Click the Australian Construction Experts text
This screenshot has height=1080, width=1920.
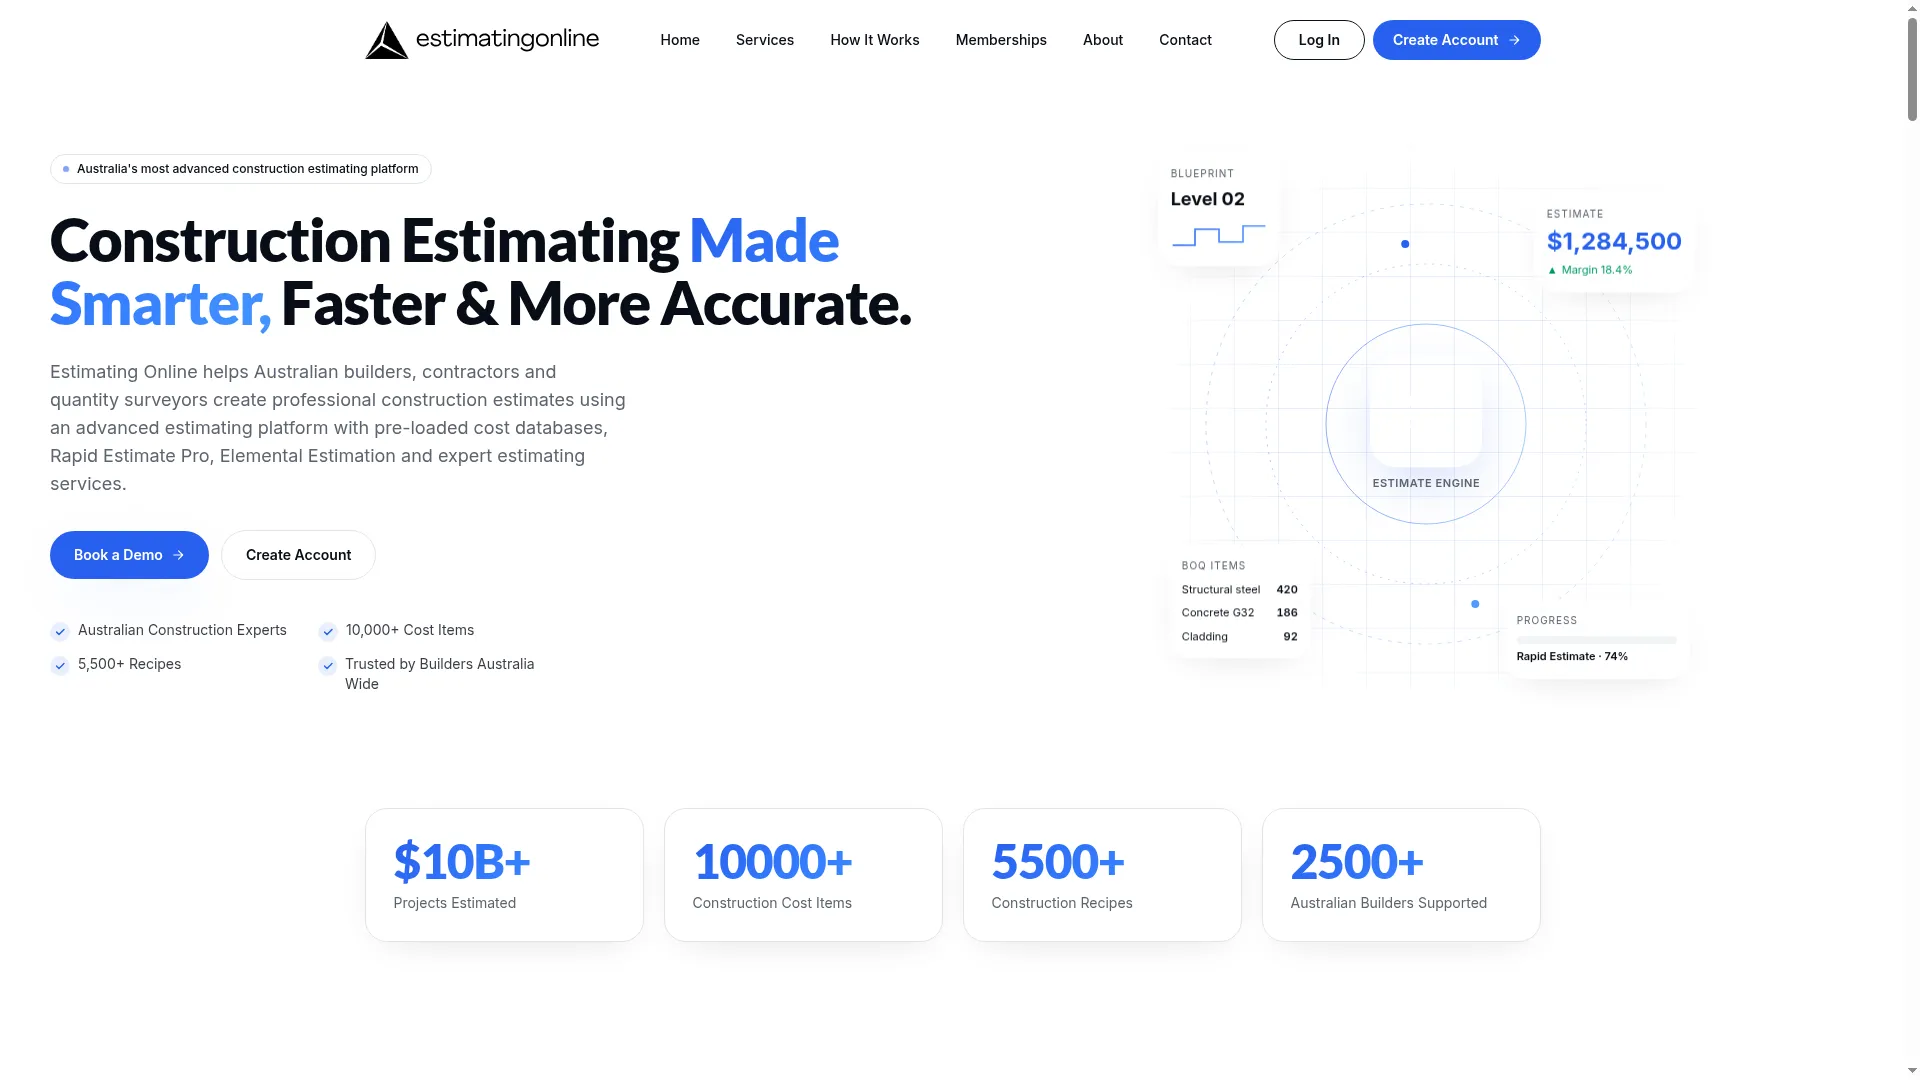pyautogui.click(x=182, y=630)
